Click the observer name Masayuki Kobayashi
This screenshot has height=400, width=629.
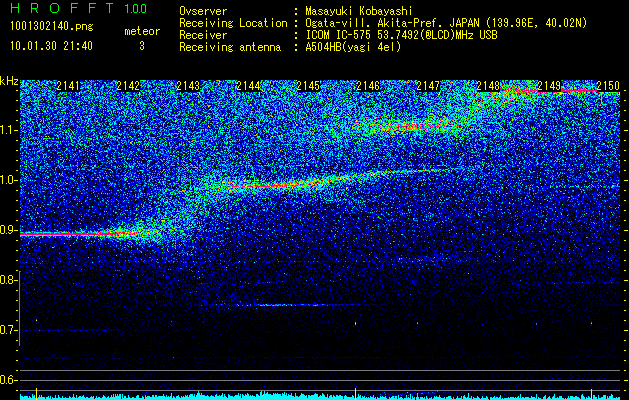coord(359,11)
